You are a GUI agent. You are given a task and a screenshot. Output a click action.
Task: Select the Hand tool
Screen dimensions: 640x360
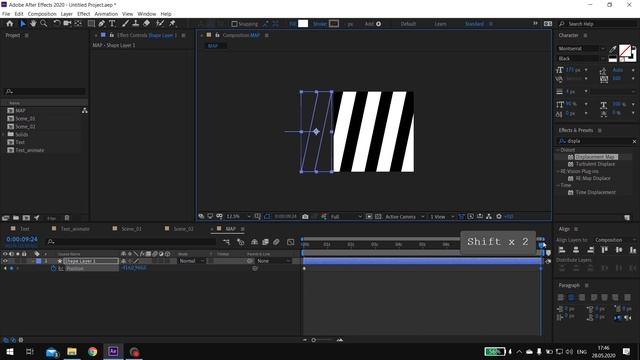coord(33,24)
